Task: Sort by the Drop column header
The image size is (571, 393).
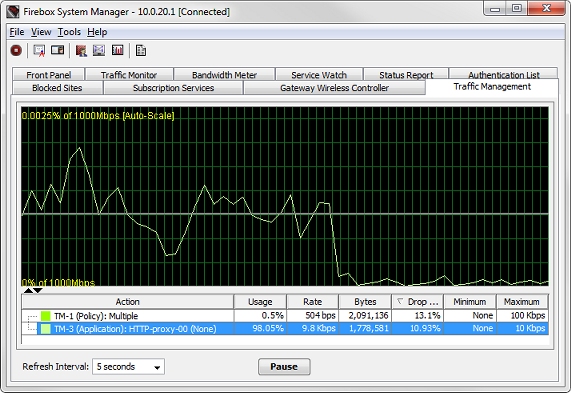Action: pos(418,302)
